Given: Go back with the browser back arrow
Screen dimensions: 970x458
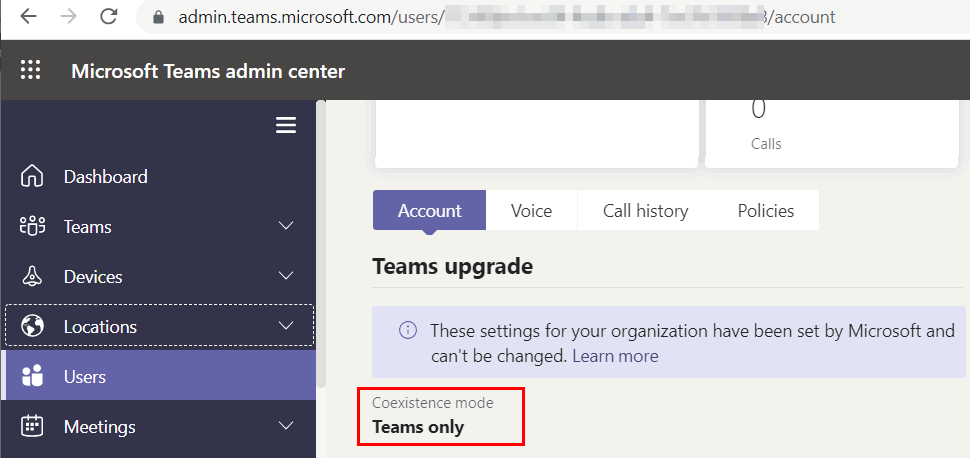Looking at the screenshot, I should [x=28, y=17].
